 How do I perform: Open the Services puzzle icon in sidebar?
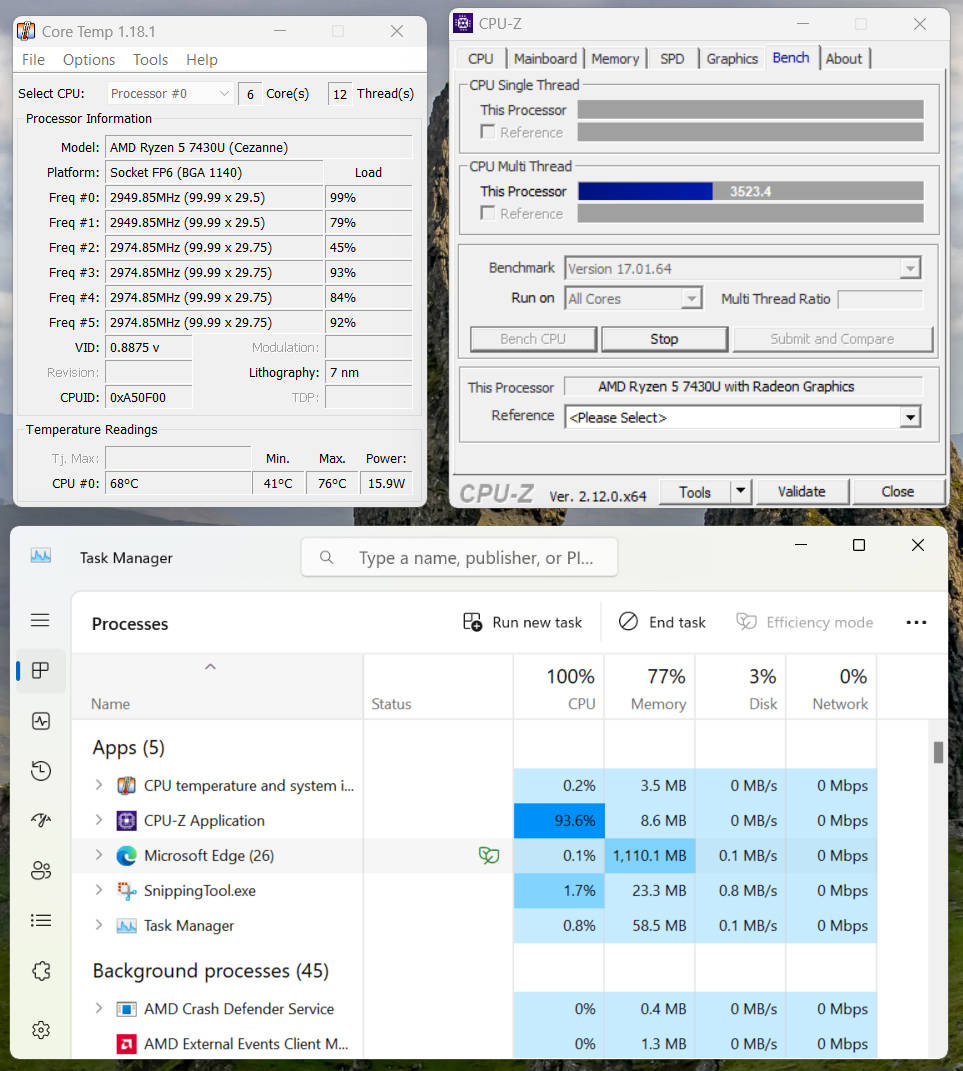click(41, 971)
